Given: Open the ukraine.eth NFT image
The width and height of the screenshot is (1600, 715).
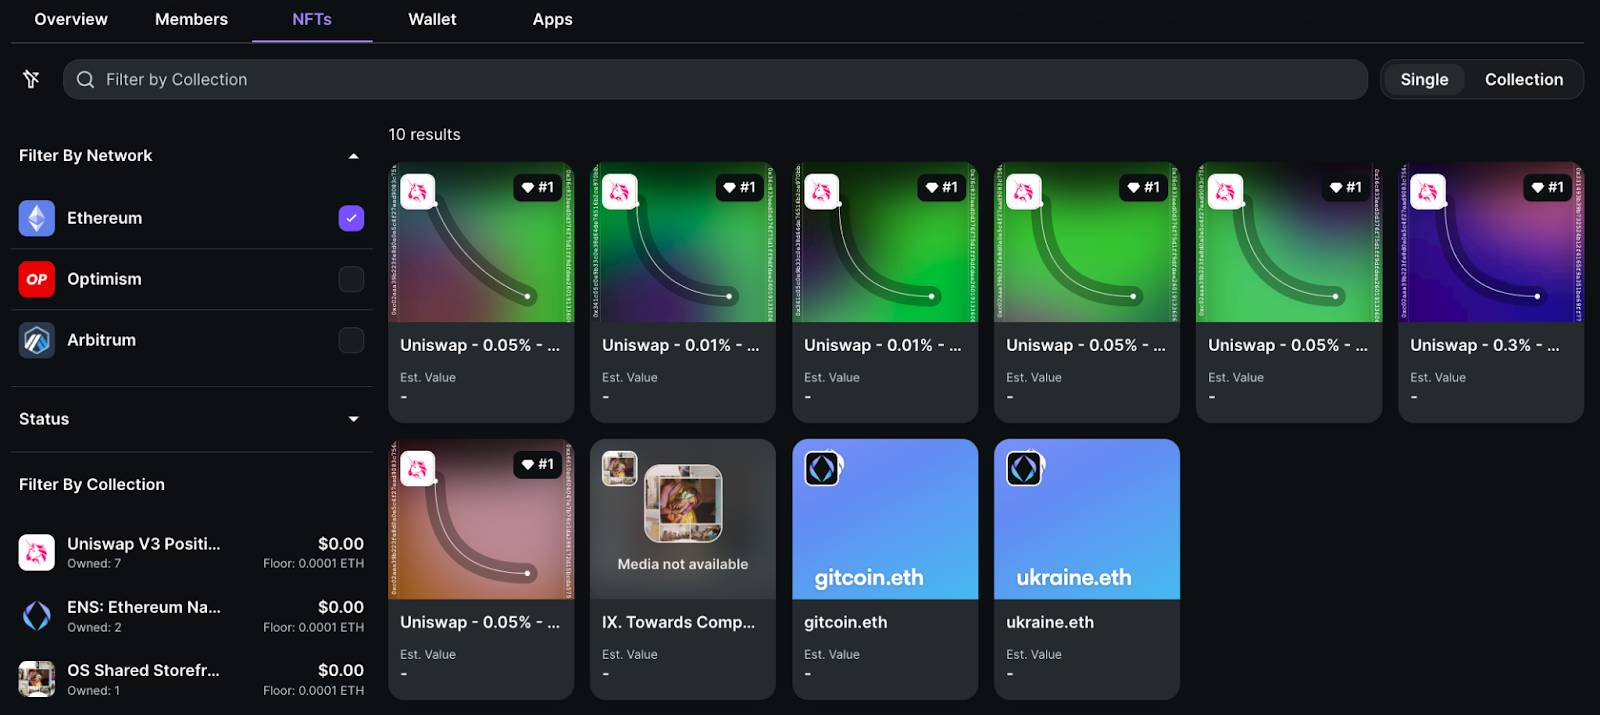Looking at the screenshot, I should coord(1087,519).
